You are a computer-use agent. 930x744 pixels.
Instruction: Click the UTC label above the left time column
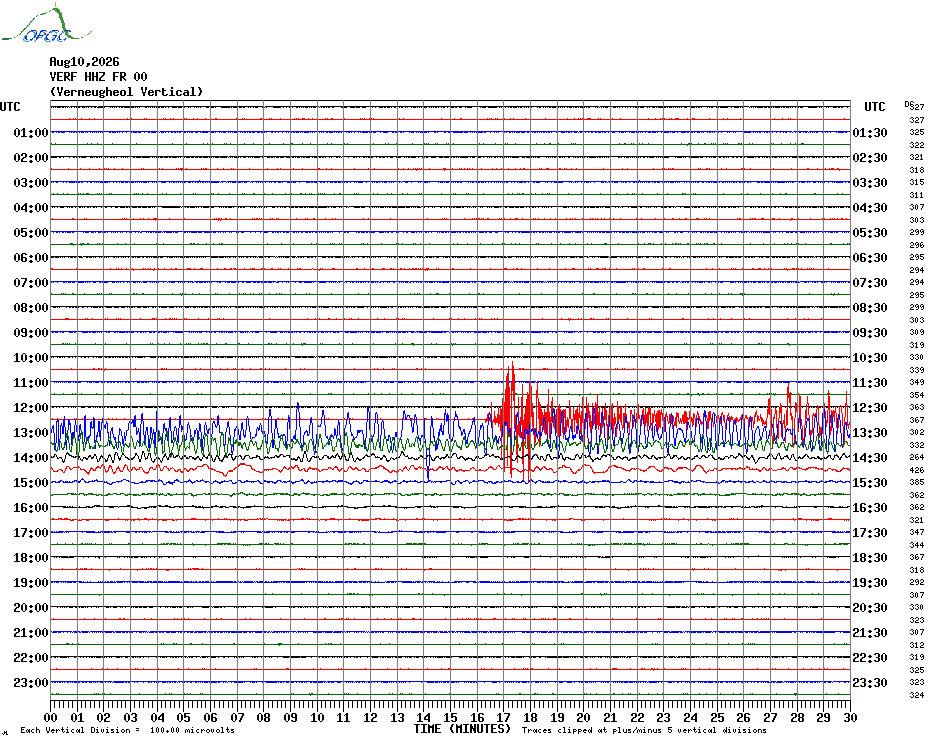click(x=10, y=107)
